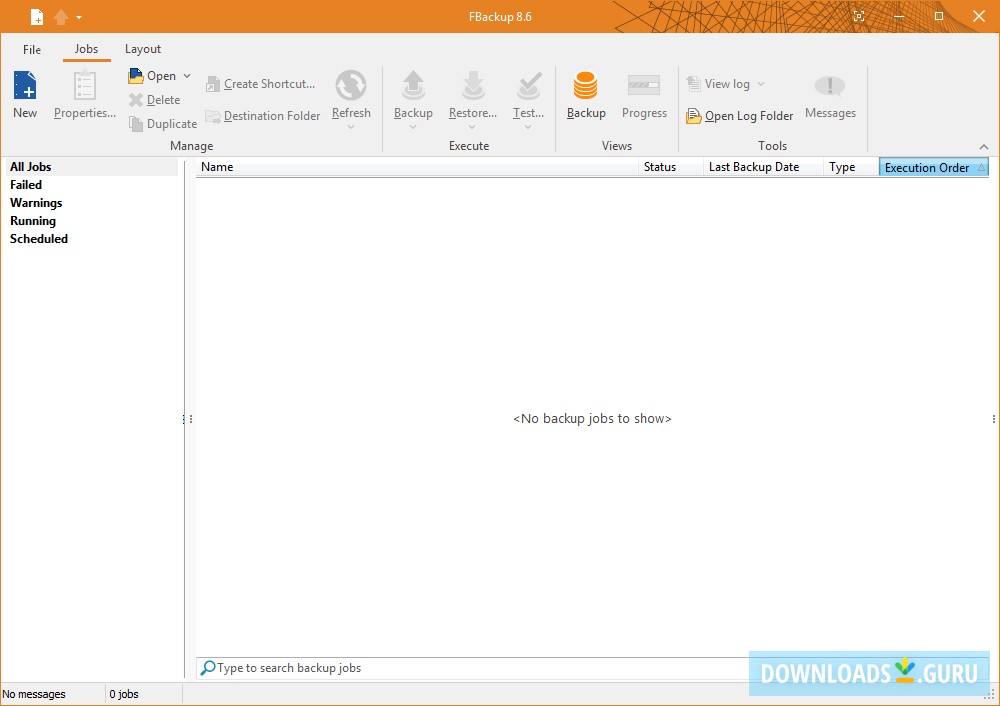Image resolution: width=1000 pixels, height=706 pixels.
Task: Sort by Last Backup Date column
Action: [763, 167]
